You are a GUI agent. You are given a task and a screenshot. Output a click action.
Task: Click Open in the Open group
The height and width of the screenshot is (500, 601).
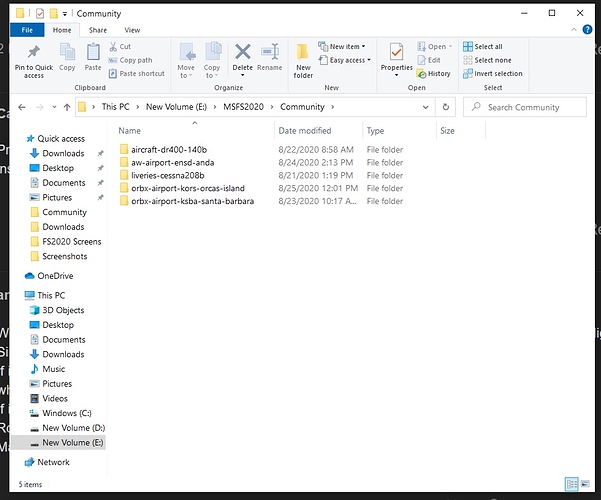coord(435,46)
